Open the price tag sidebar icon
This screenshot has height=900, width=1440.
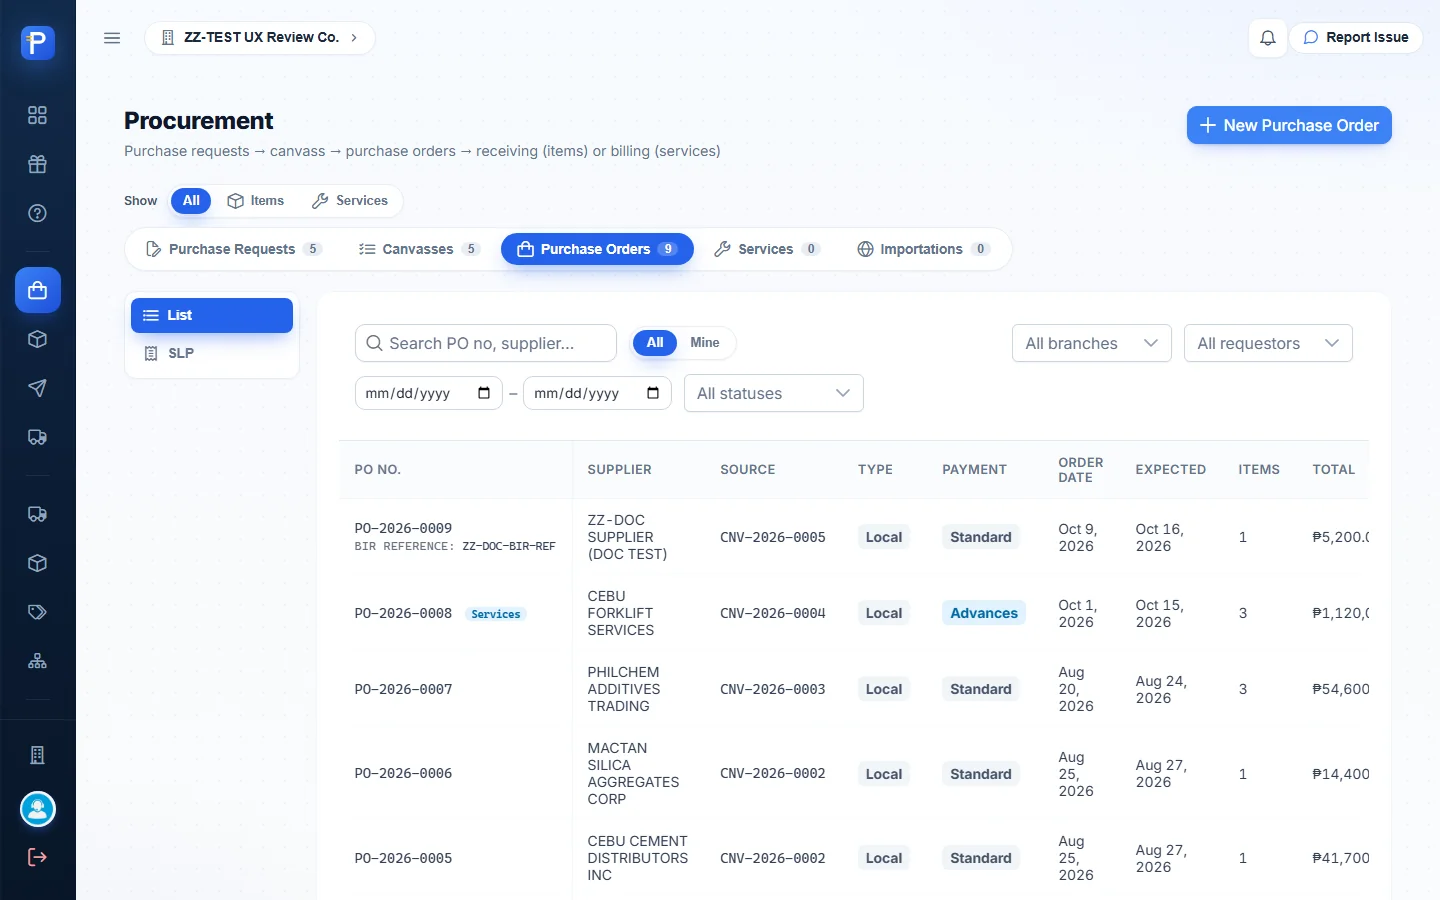(38, 612)
